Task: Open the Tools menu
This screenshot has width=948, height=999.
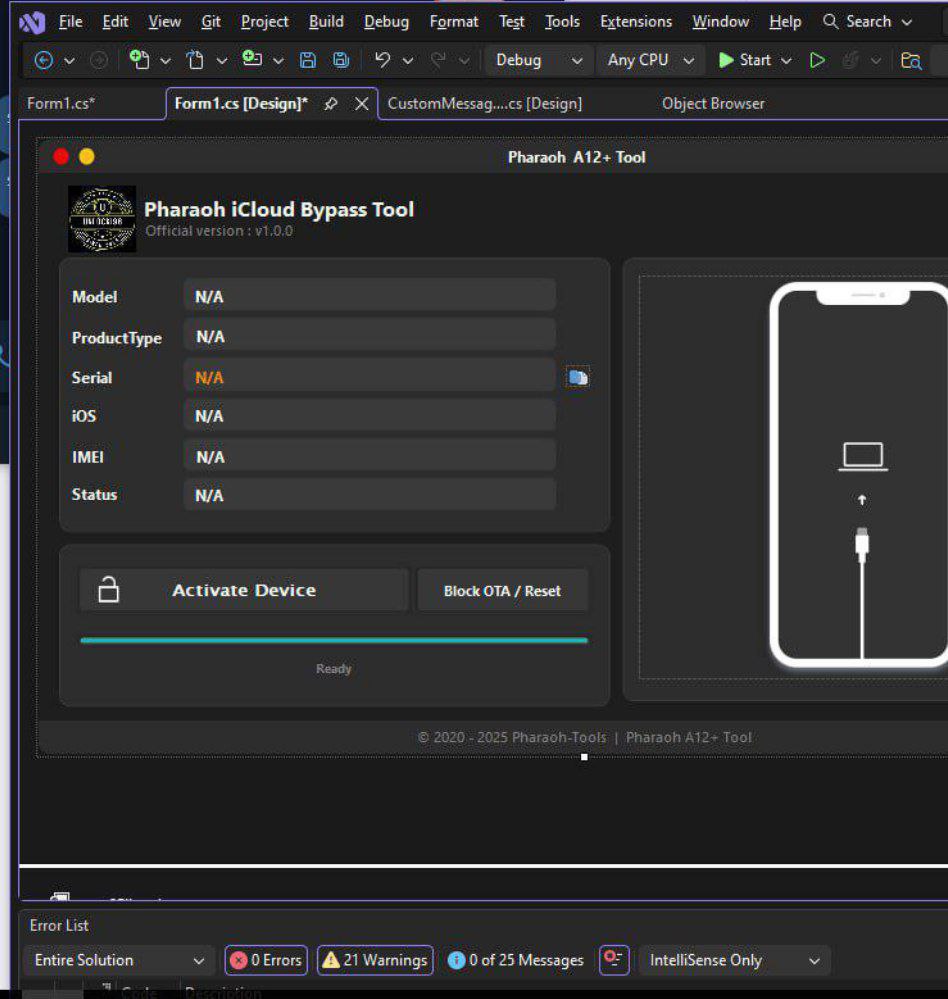Action: pos(562,22)
